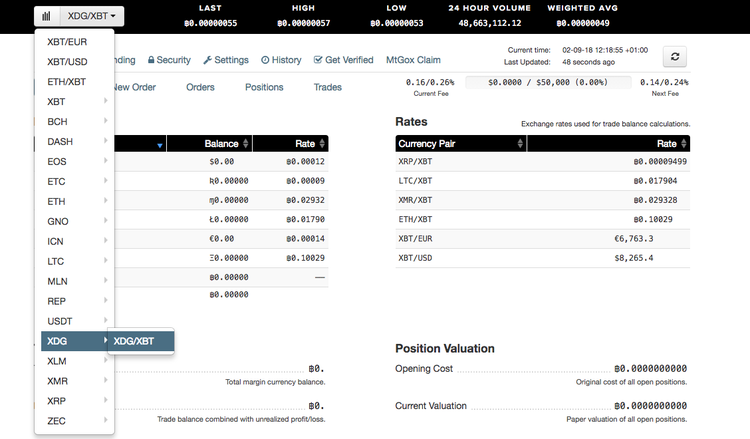Image resolution: width=750 pixels, height=439 pixels.
Task: Switch to the Trades tab
Action: pos(327,87)
